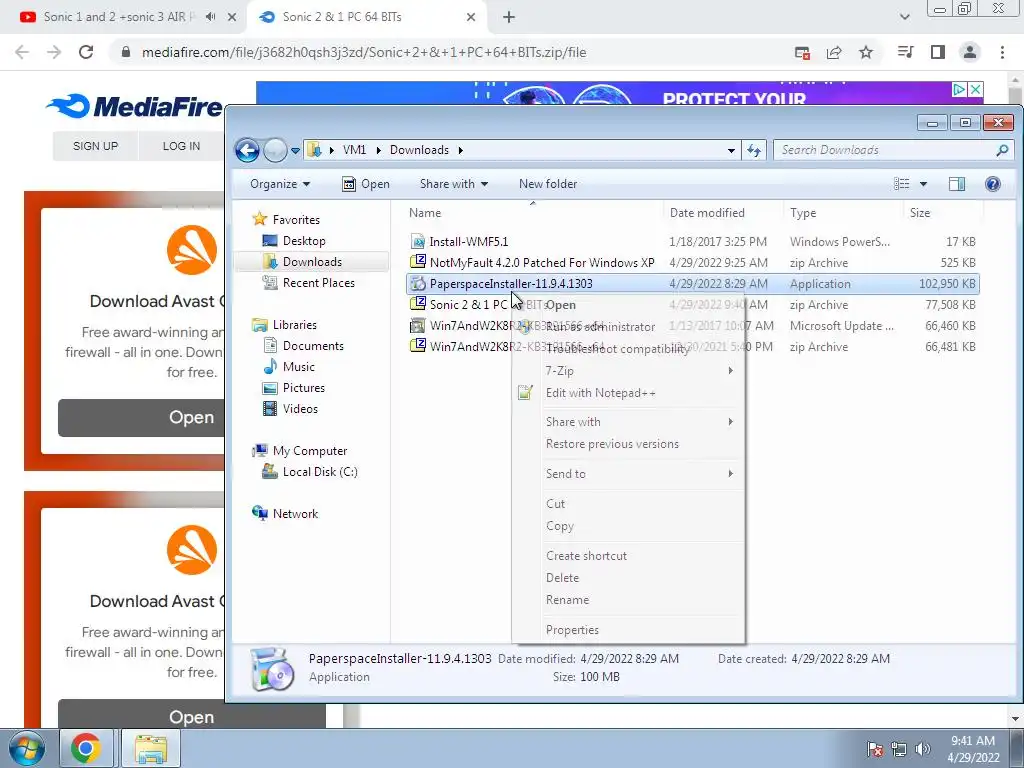The height and width of the screenshot is (768, 1024).
Task: Click refresh button next to Explorer address bar
Action: (x=754, y=150)
